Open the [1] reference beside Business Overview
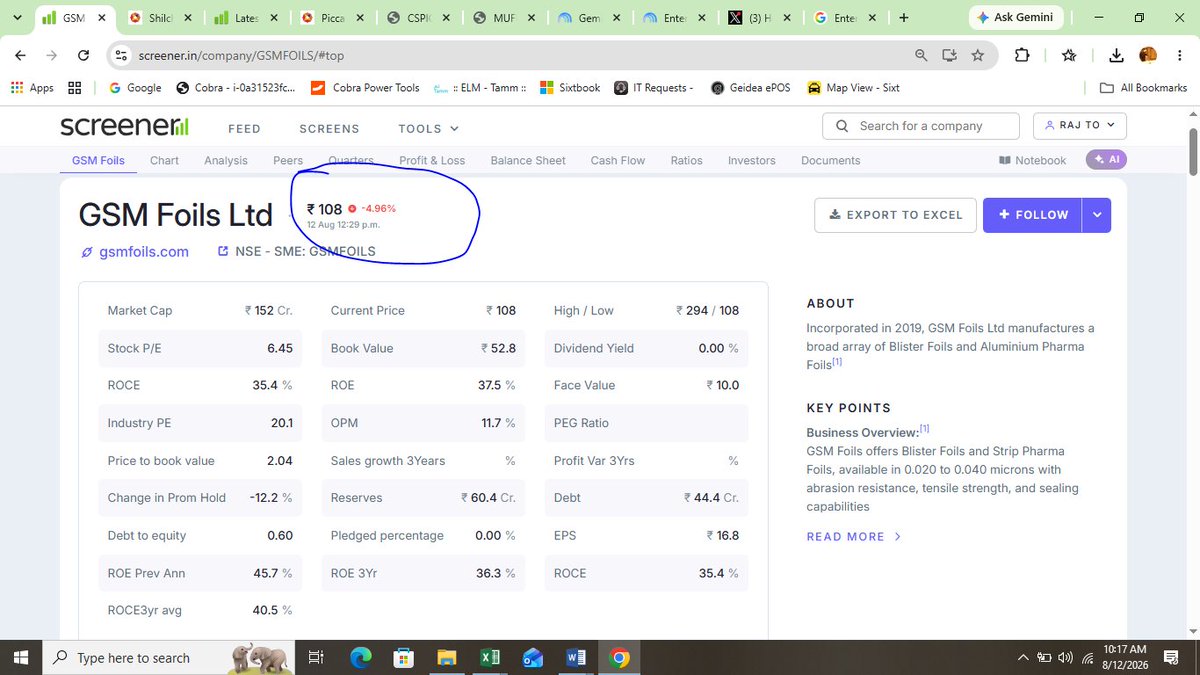Screen dimensions: 1200x675 (x=925, y=429)
